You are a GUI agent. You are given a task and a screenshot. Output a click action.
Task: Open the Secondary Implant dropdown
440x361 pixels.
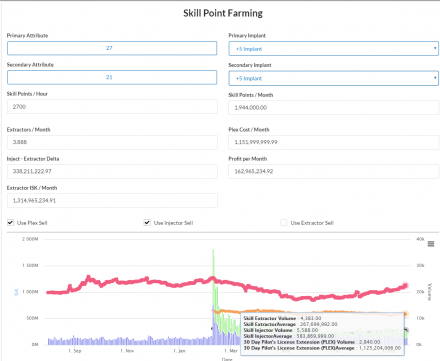[333, 78]
